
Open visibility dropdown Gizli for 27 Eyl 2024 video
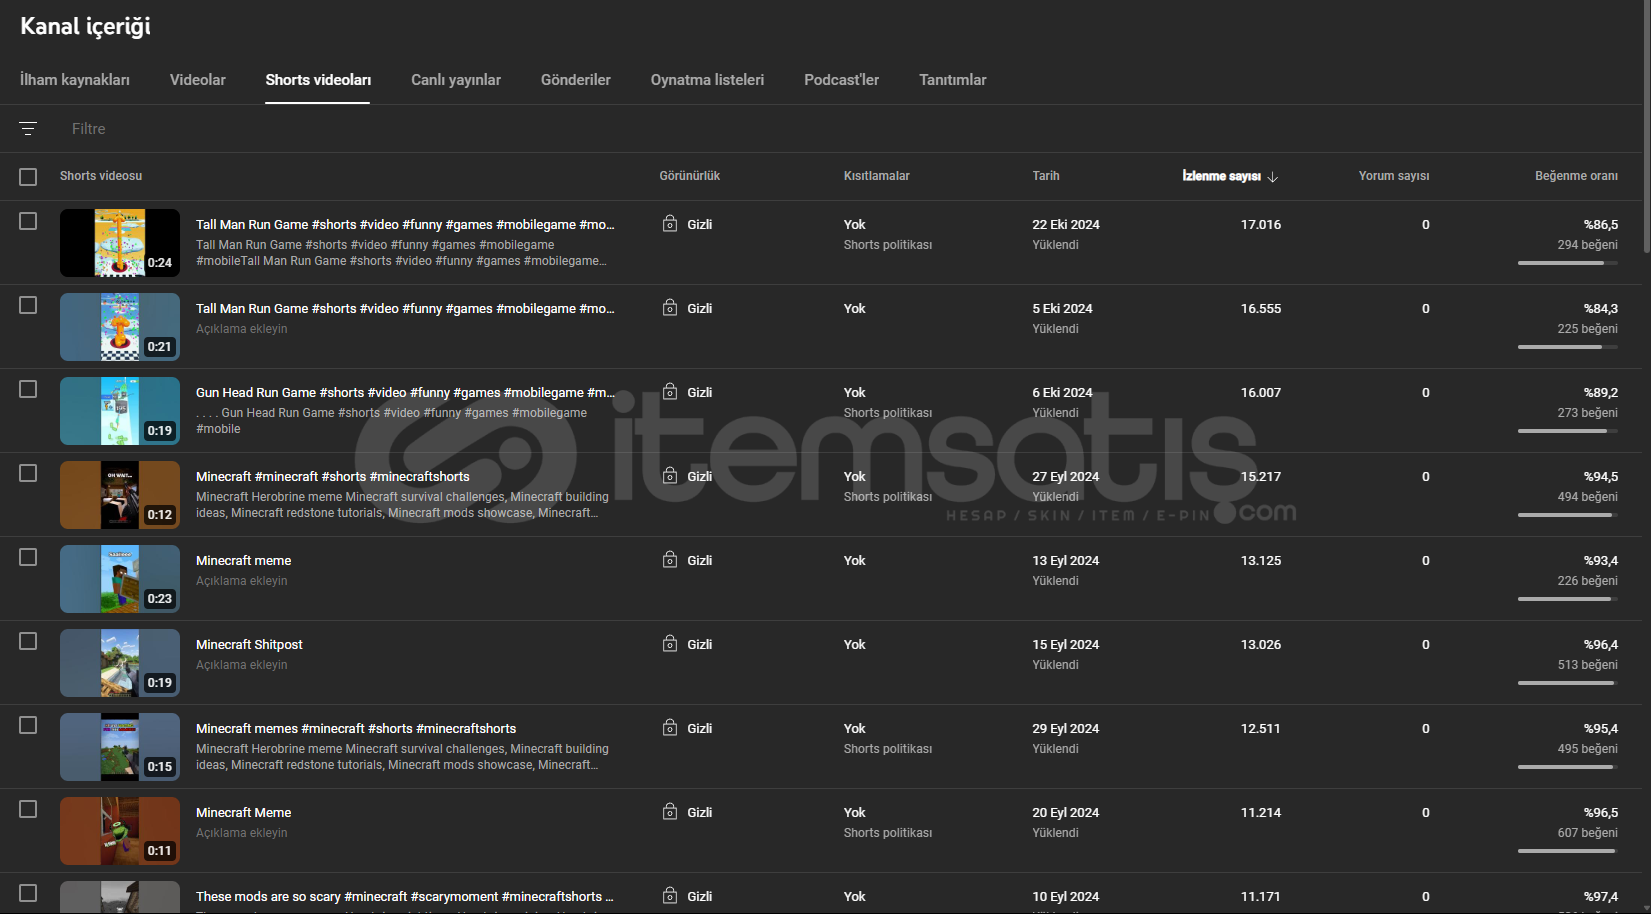(699, 477)
